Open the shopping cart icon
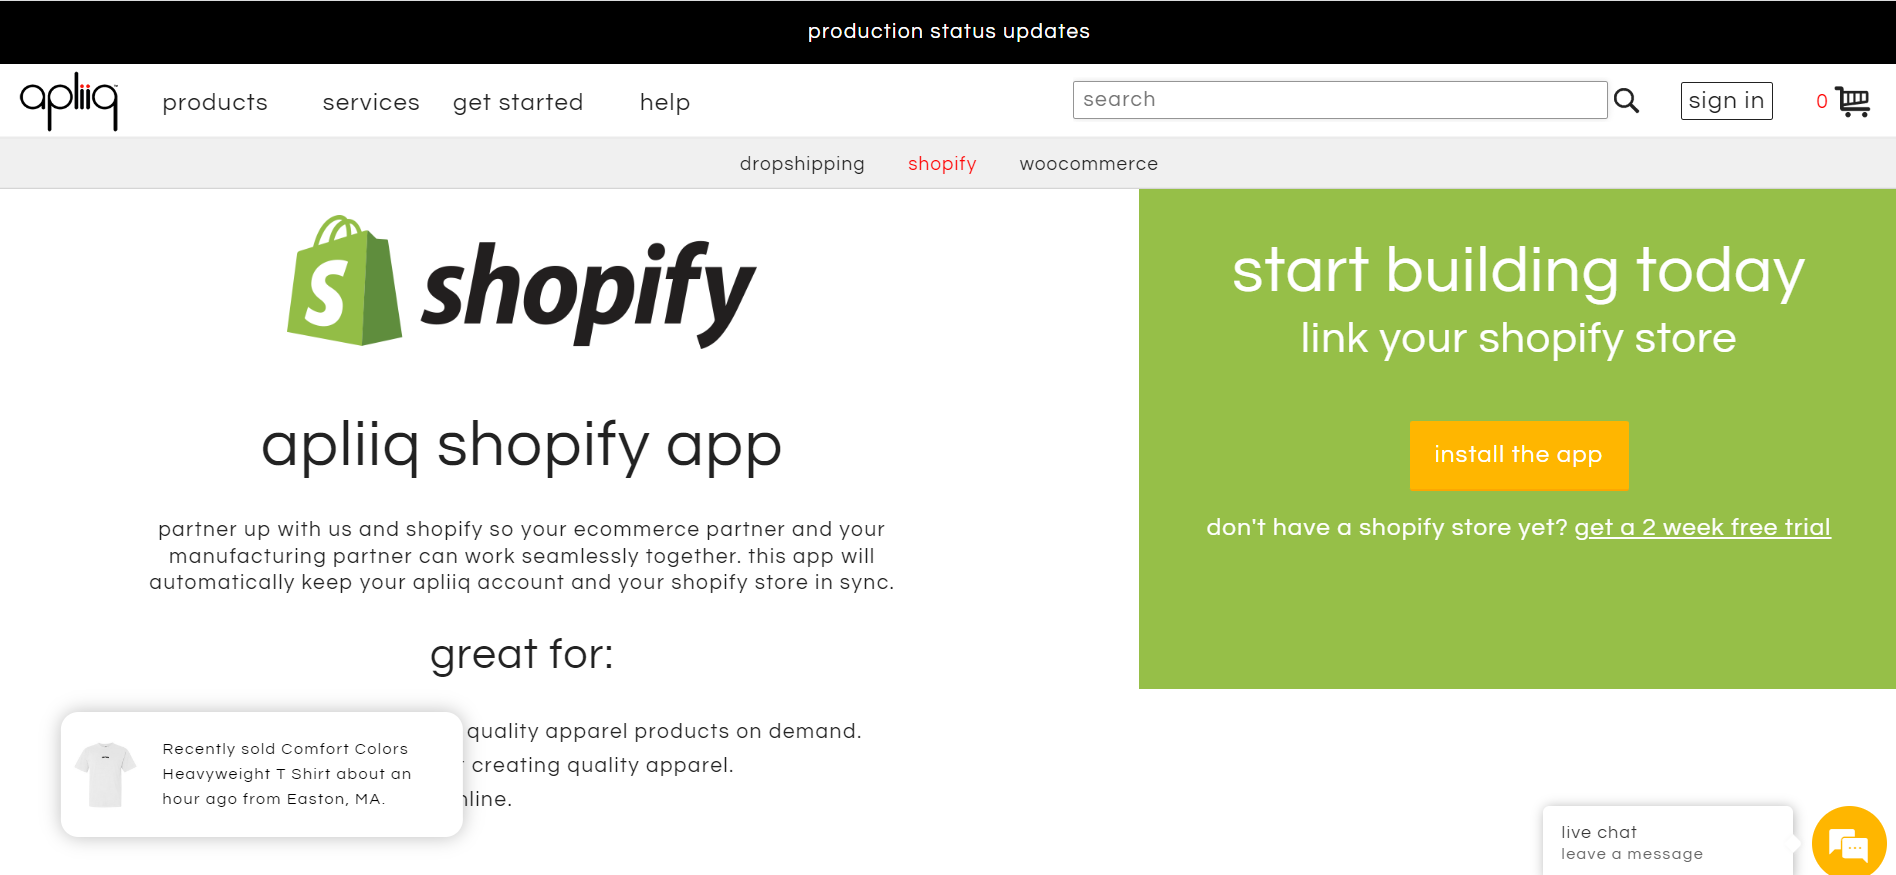1896x875 pixels. coord(1852,101)
